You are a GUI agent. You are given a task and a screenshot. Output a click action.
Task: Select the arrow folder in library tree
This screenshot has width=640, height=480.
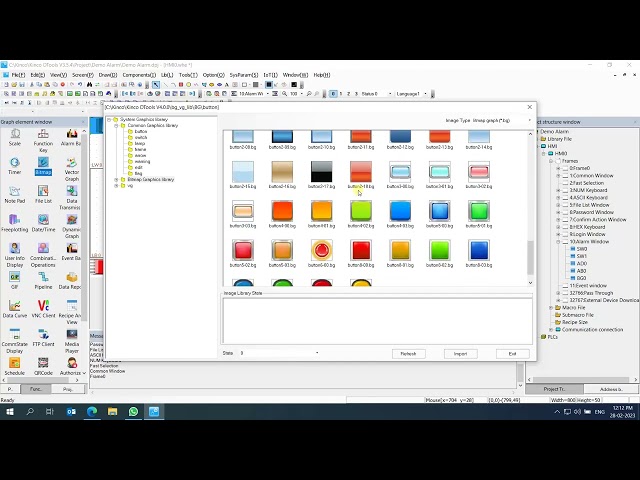(x=138, y=156)
